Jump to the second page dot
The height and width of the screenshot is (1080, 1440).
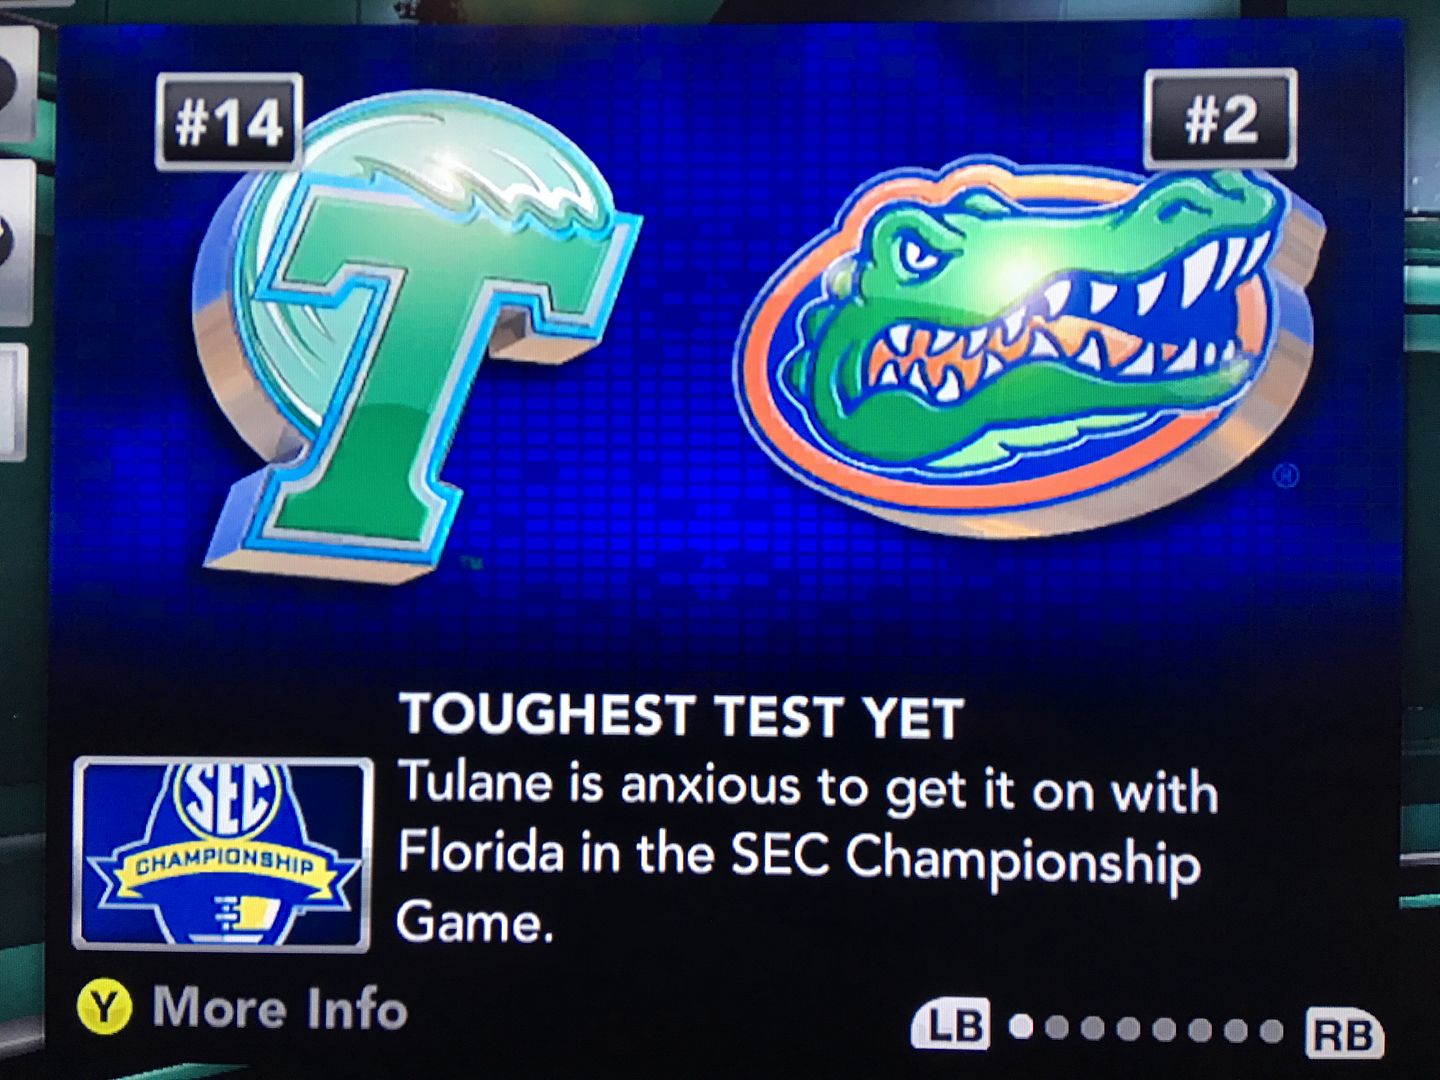tap(1057, 1027)
